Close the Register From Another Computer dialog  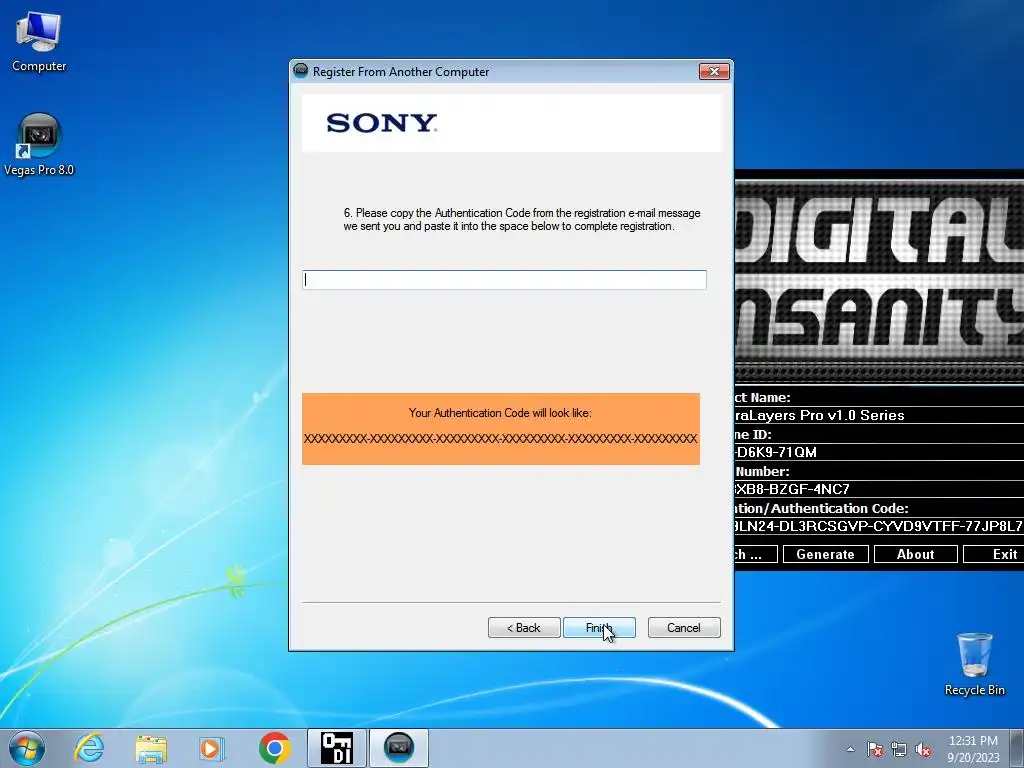coord(714,71)
